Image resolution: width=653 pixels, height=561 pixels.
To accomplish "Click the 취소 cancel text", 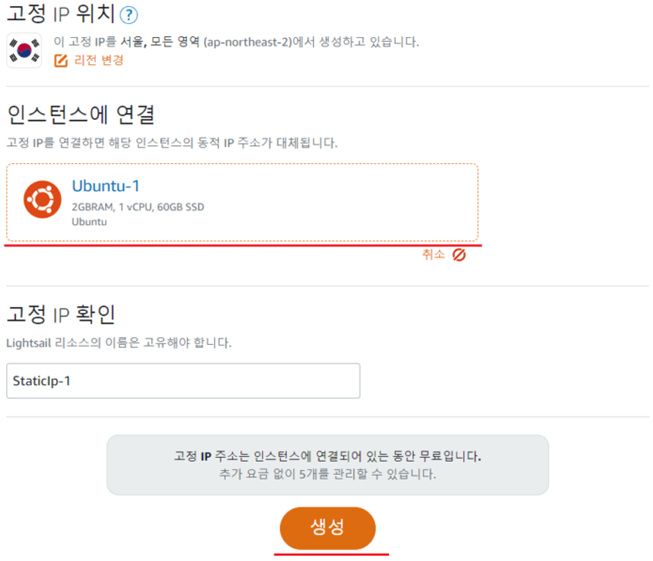I will pos(433,254).
